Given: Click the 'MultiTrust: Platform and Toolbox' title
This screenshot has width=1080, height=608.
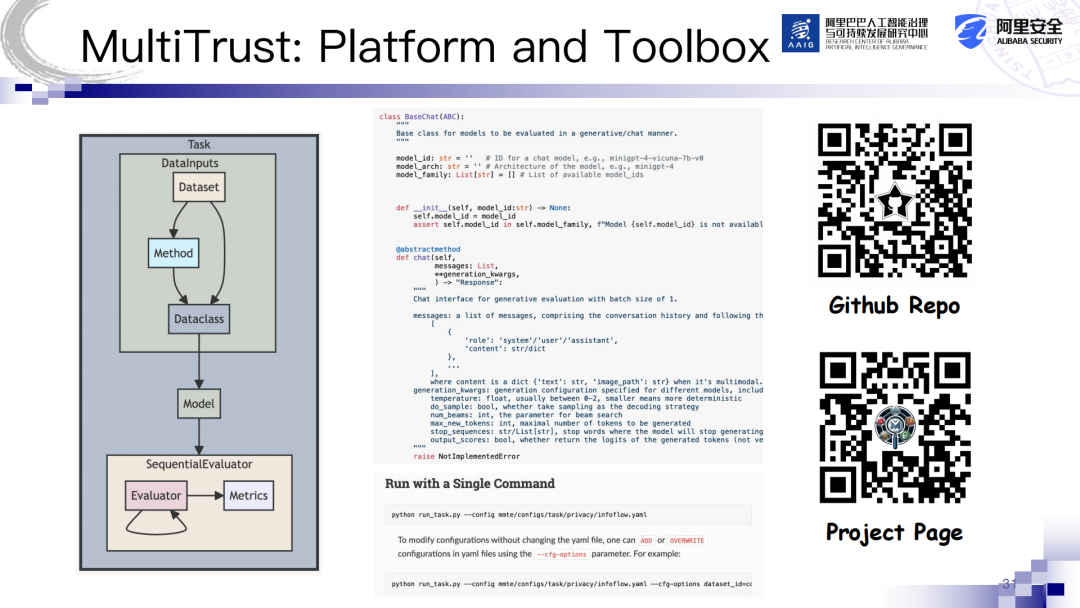Looking at the screenshot, I should point(425,47).
